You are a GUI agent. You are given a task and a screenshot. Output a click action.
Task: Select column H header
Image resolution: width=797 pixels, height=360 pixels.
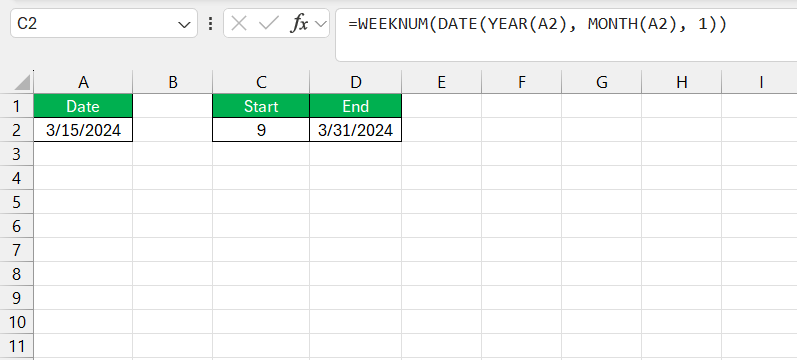pos(682,82)
